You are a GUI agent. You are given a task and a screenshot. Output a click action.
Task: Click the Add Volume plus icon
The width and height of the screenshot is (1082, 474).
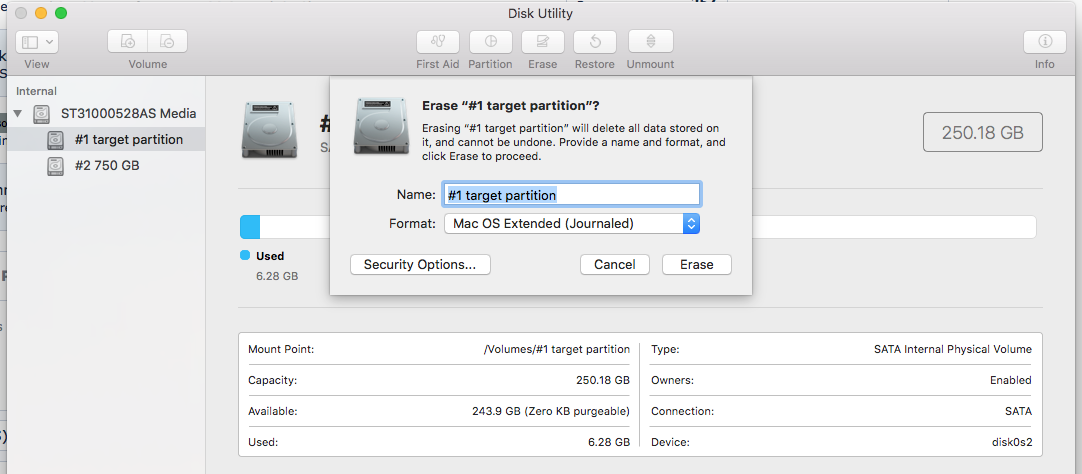click(128, 42)
